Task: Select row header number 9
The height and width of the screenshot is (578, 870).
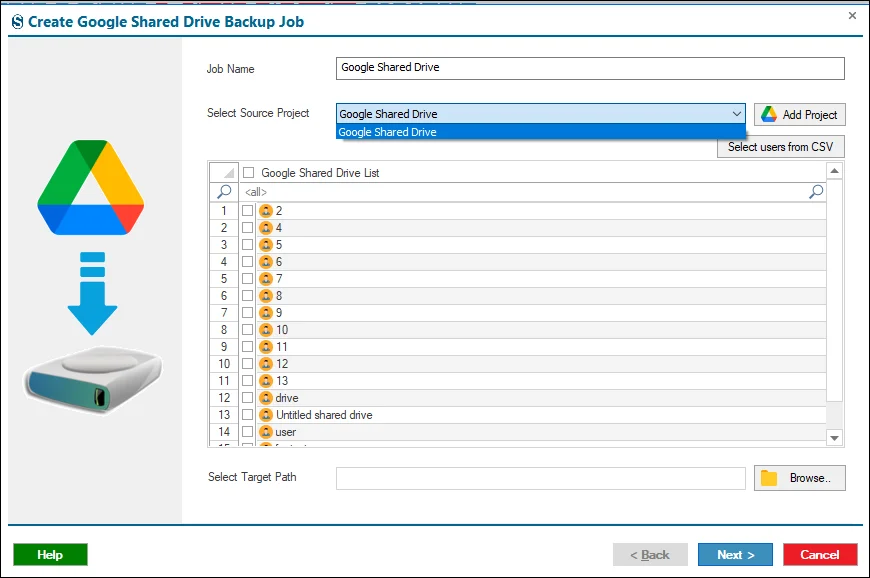Action: click(x=224, y=347)
